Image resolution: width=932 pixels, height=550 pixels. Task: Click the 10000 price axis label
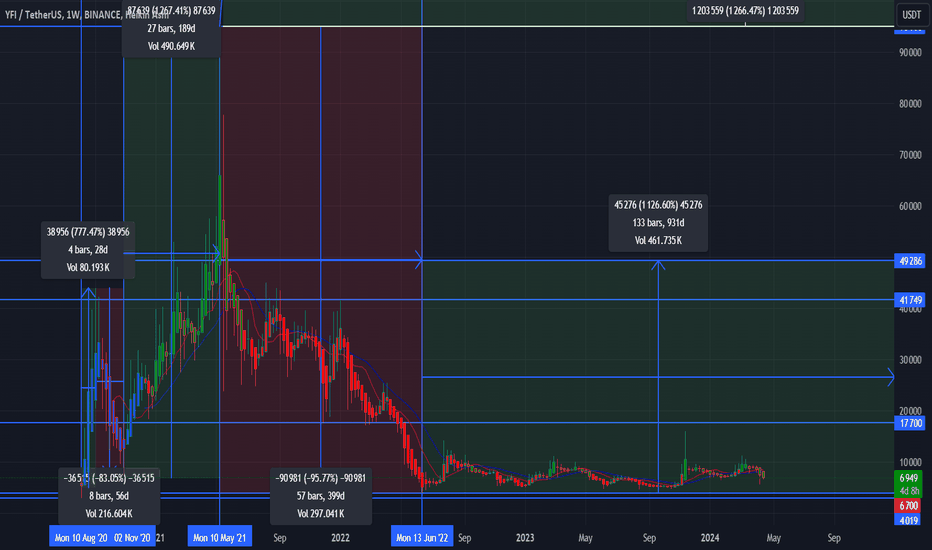click(x=910, y=462)
